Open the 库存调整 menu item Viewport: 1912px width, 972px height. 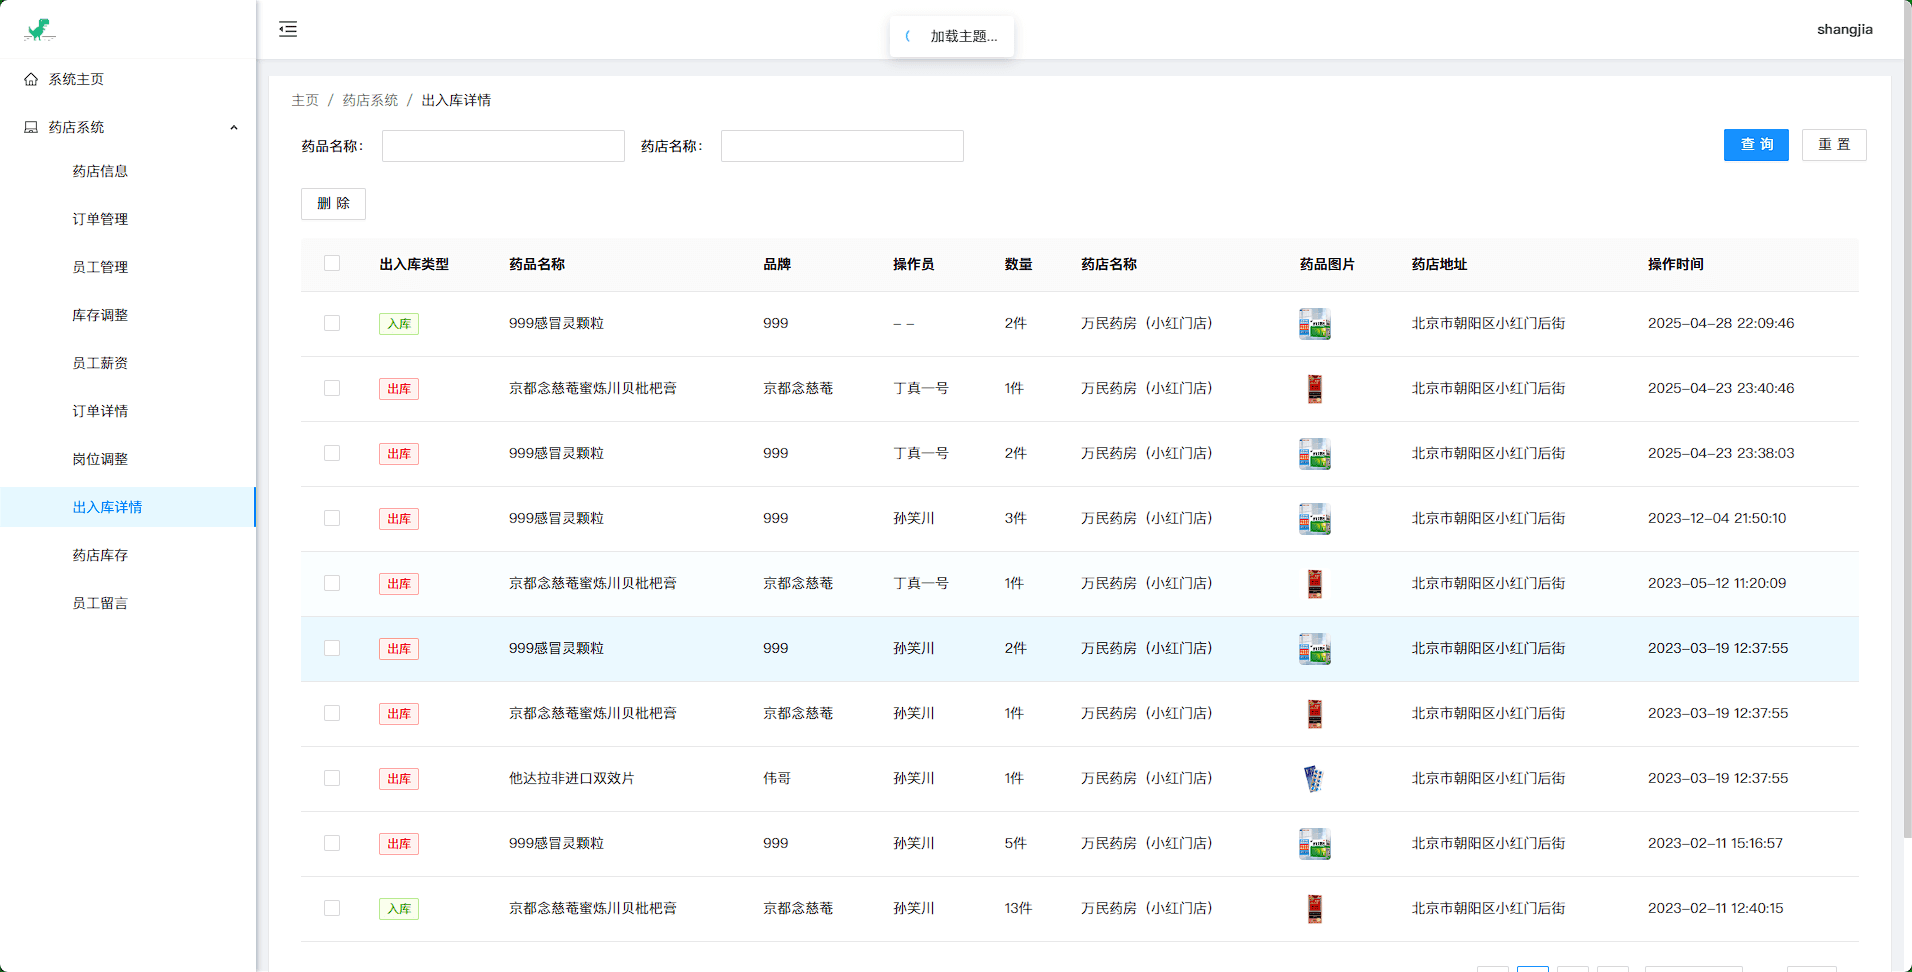point(100,315)
